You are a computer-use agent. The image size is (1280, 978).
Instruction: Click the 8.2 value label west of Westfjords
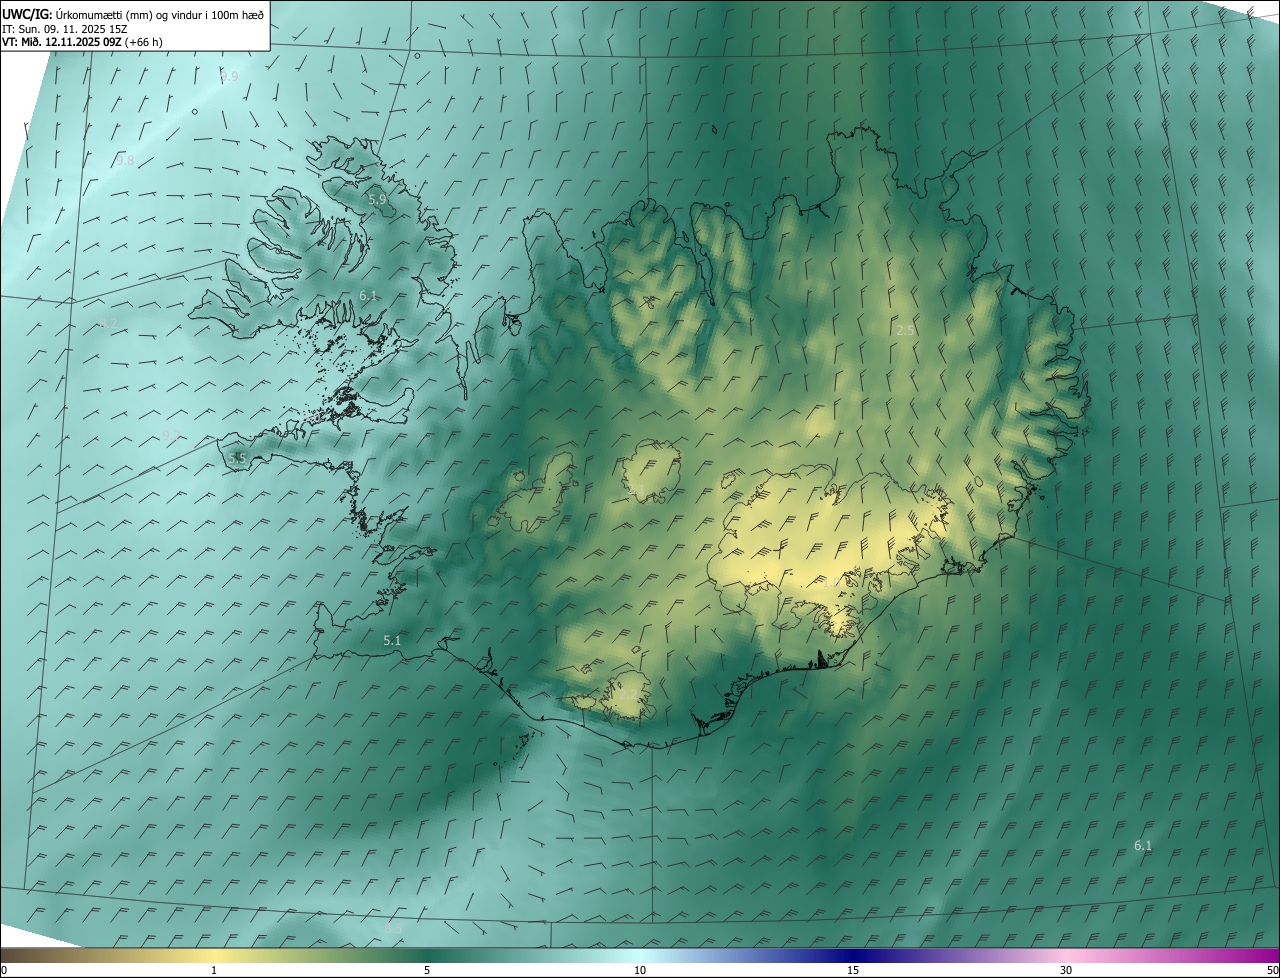point(107,323)
